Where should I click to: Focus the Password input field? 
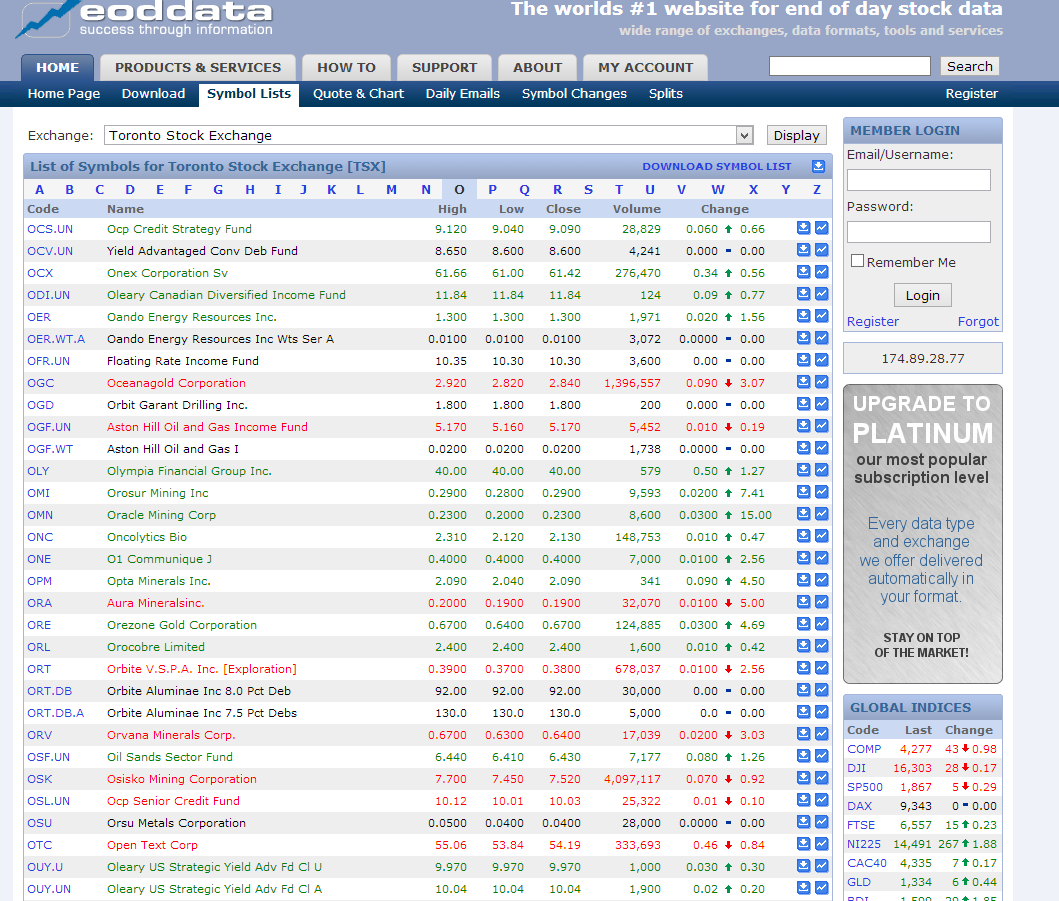(919, 232)
